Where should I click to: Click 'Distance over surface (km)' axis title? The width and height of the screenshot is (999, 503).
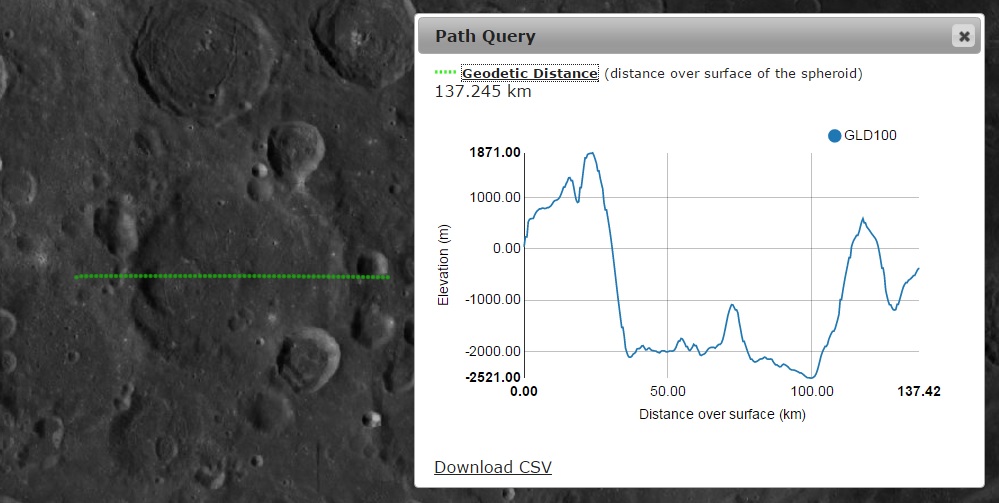721,414
